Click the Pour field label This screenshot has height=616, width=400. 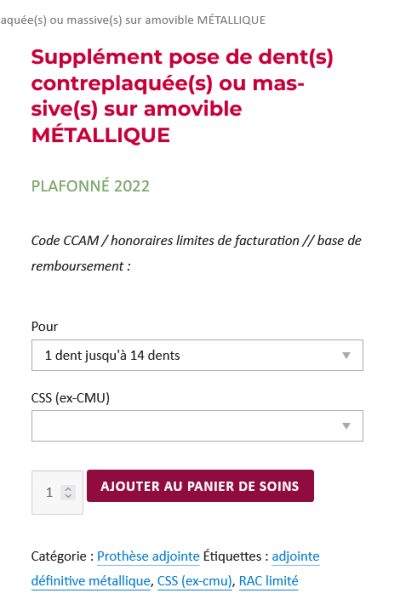[44, 326]
